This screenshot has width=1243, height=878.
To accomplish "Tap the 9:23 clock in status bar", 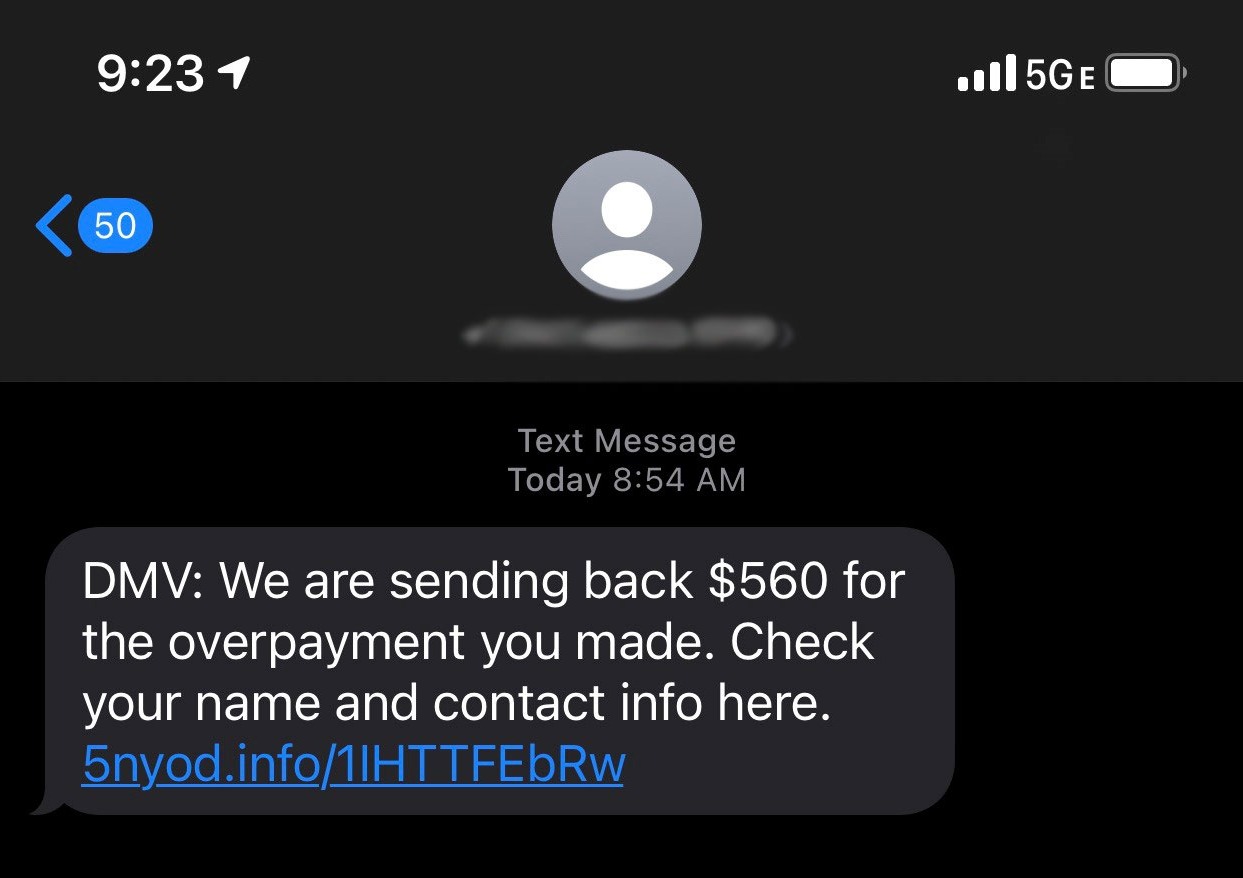I will 150,74.
